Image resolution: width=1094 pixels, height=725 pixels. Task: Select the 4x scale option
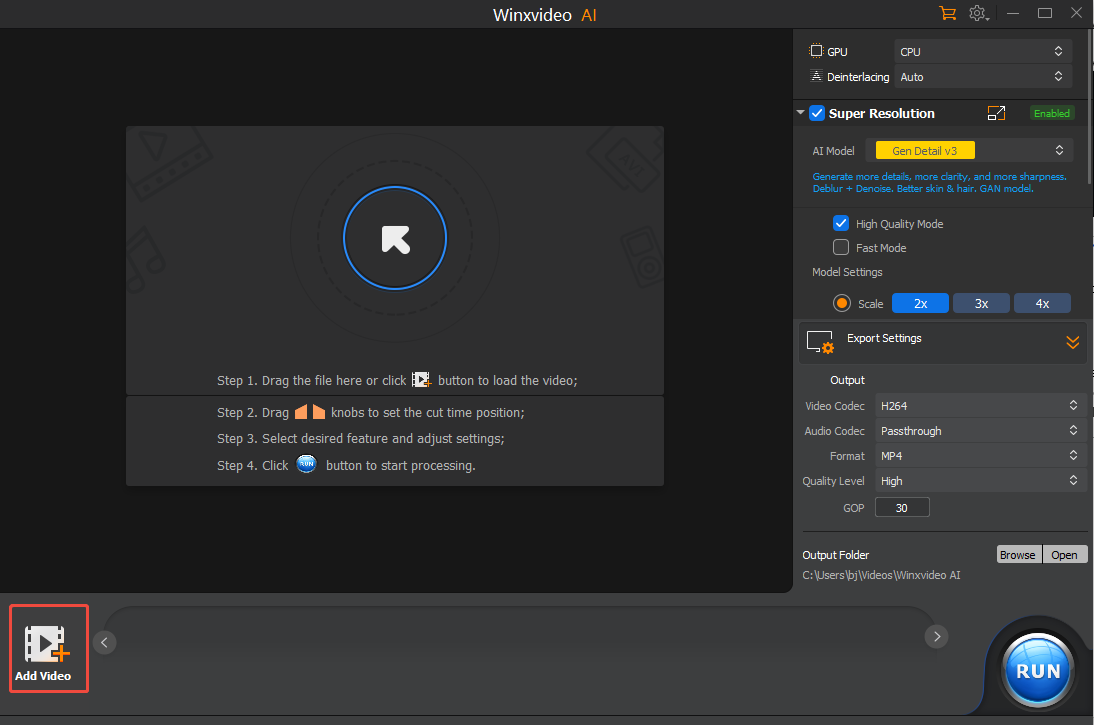coord(1042,302)
